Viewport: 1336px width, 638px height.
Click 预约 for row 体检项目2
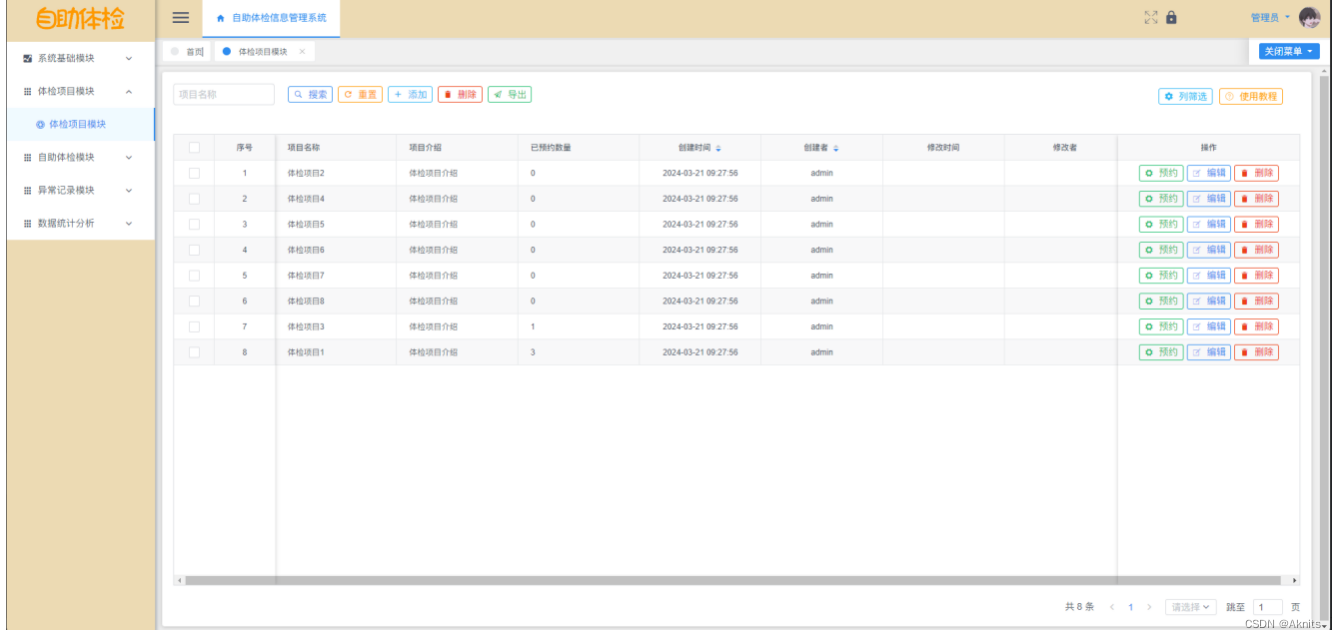1161,173
